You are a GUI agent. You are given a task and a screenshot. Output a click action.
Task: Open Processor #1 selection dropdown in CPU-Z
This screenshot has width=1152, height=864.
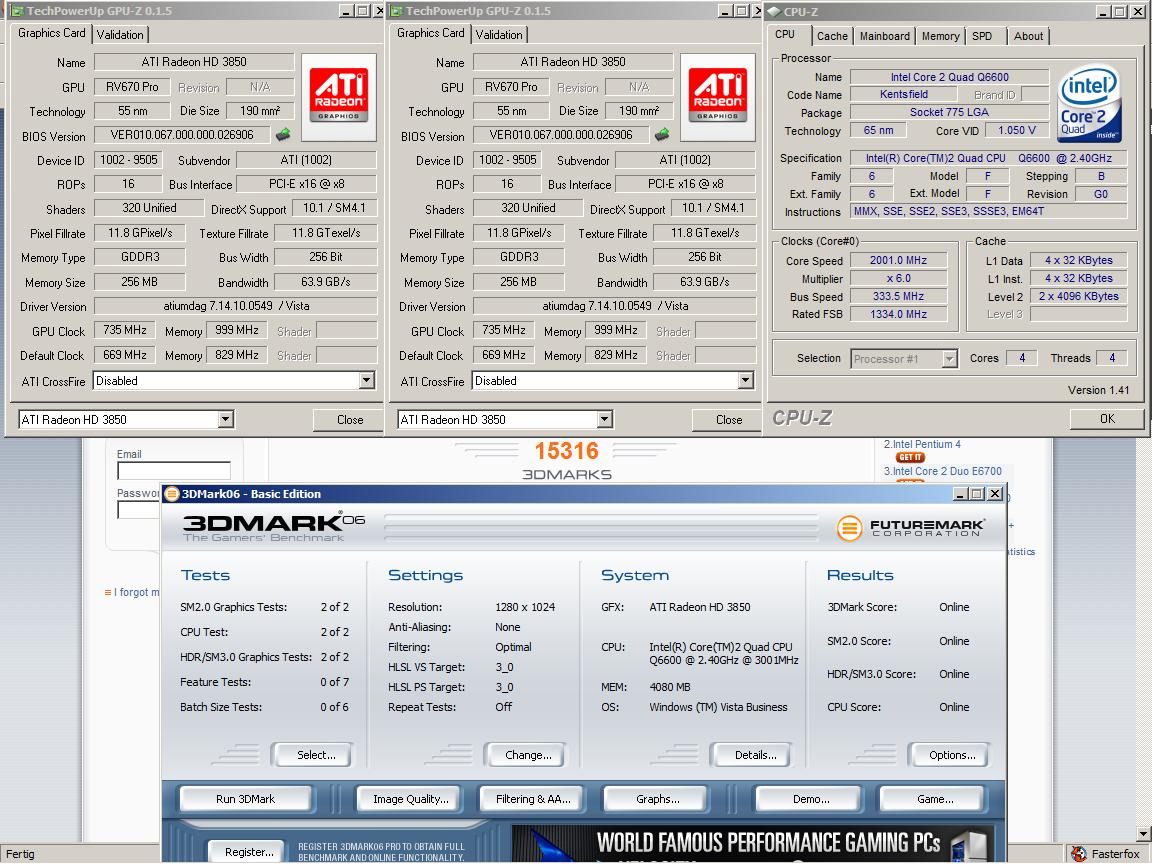click(x=949, y=359)
